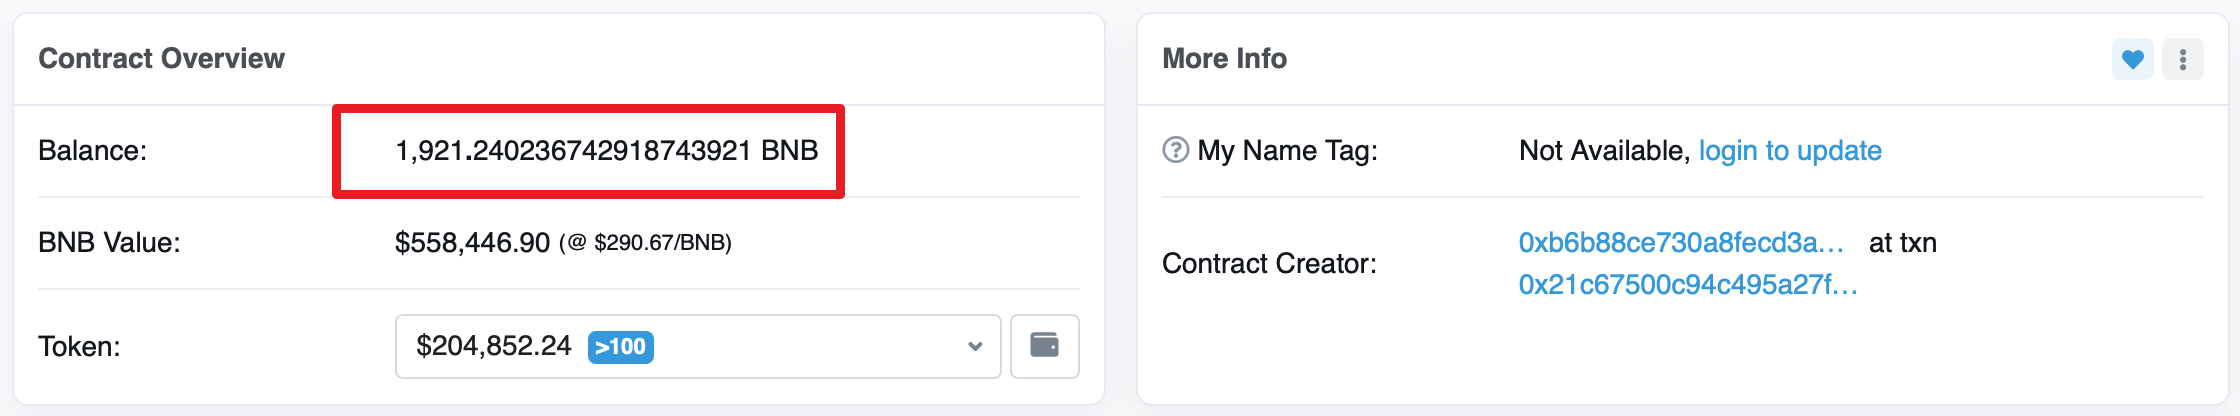
Task: Open the three-dot more options menu
Action: pos(2183,60)
